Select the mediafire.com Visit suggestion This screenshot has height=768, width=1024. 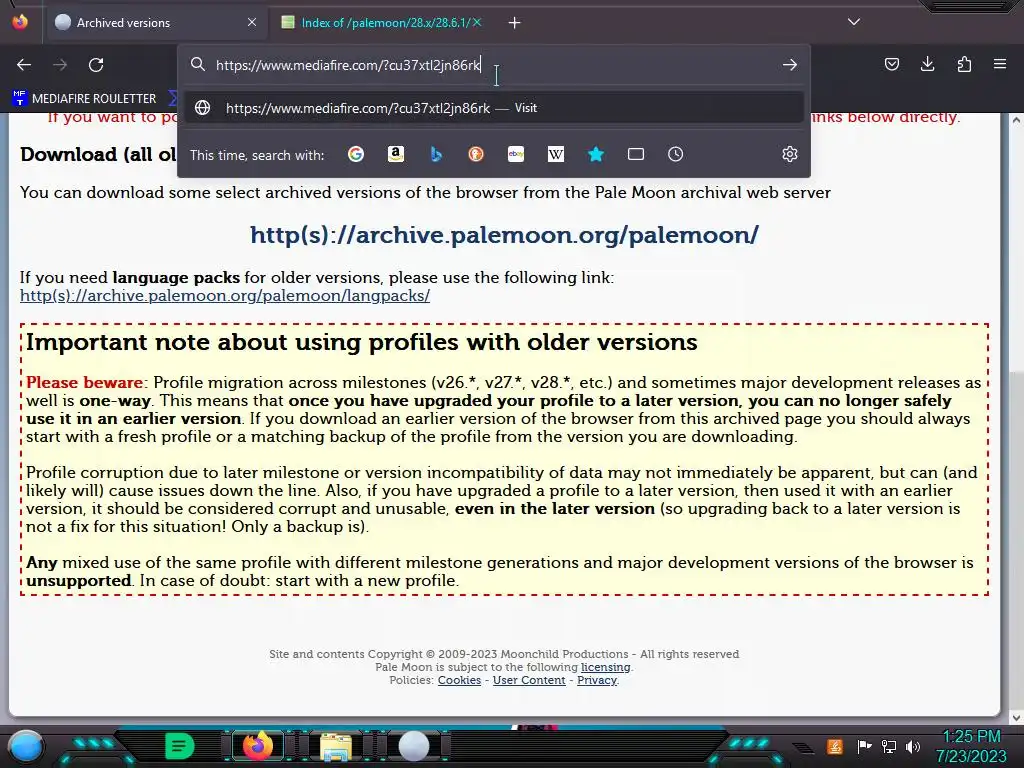pyautogui.click(x=494, y=108)
